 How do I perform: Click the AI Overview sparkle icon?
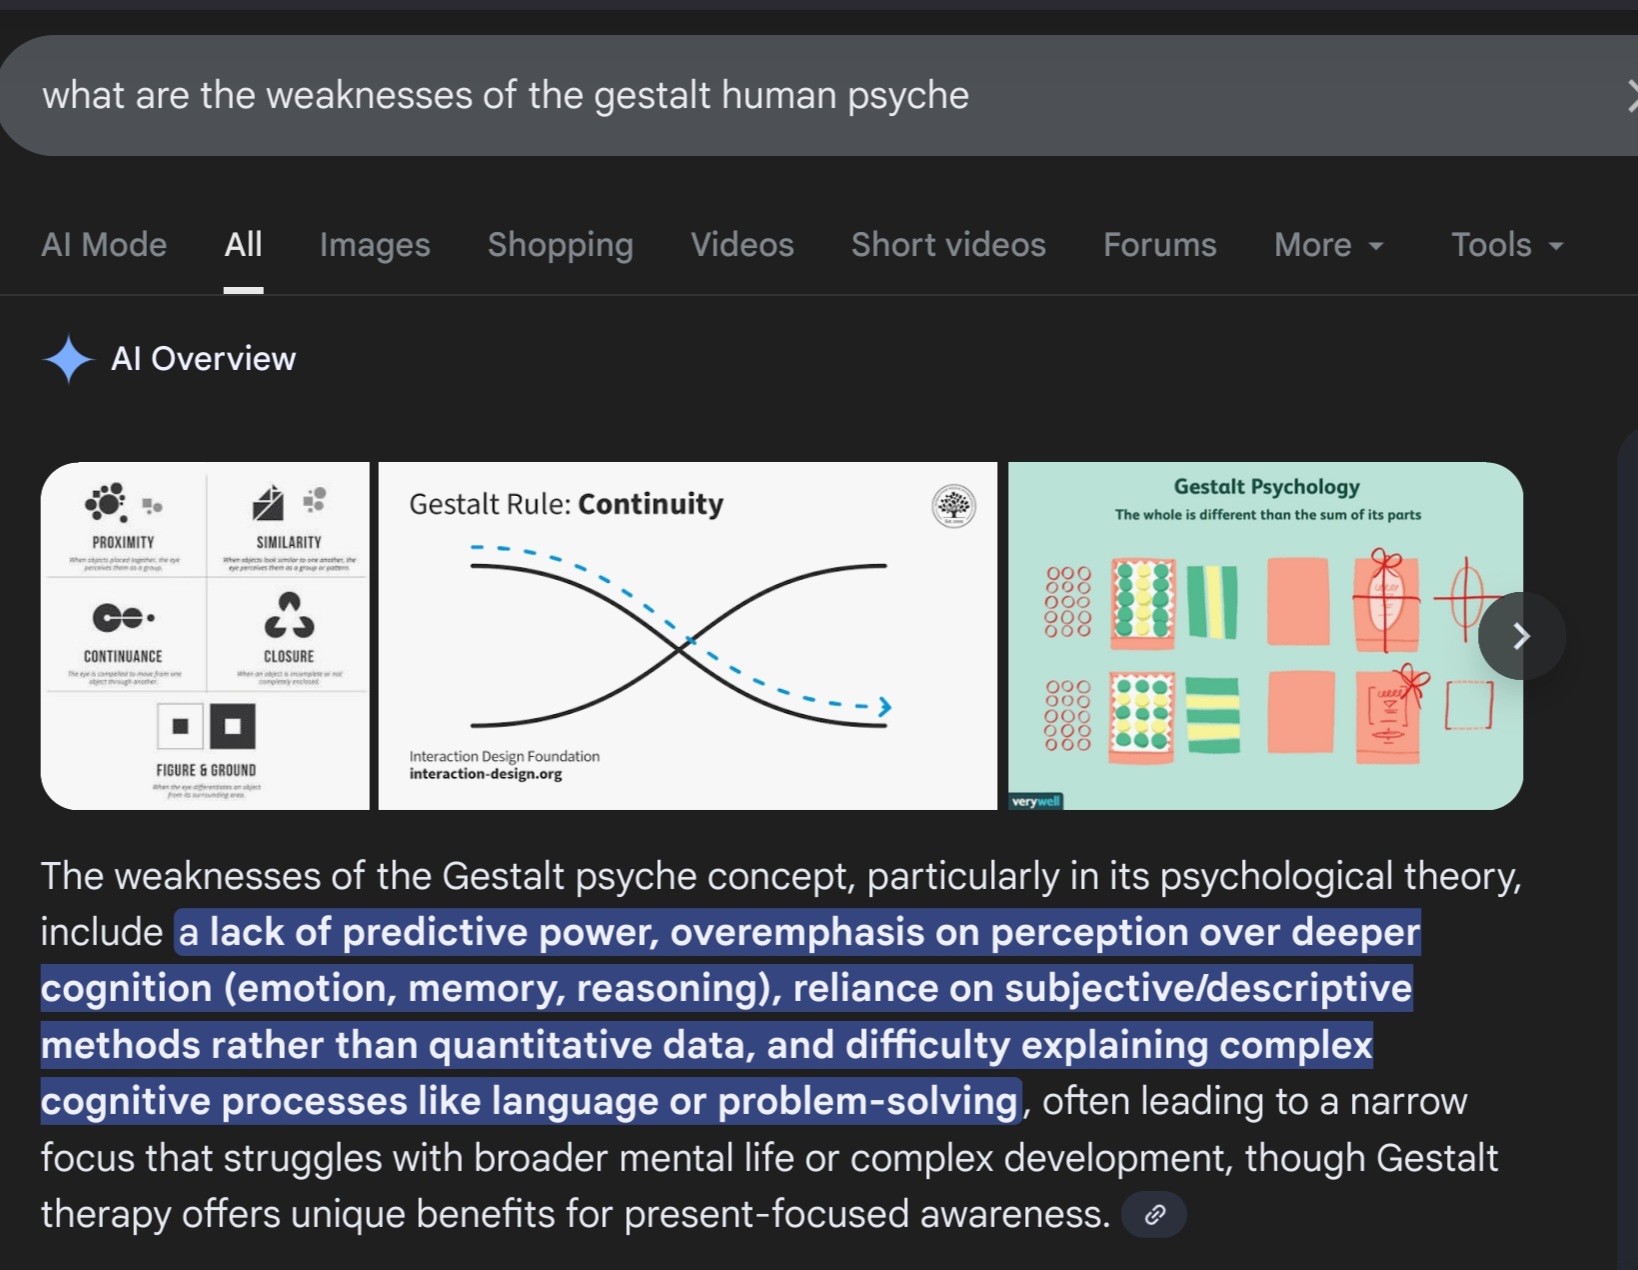pyautogui.click(x=68, y=359)
